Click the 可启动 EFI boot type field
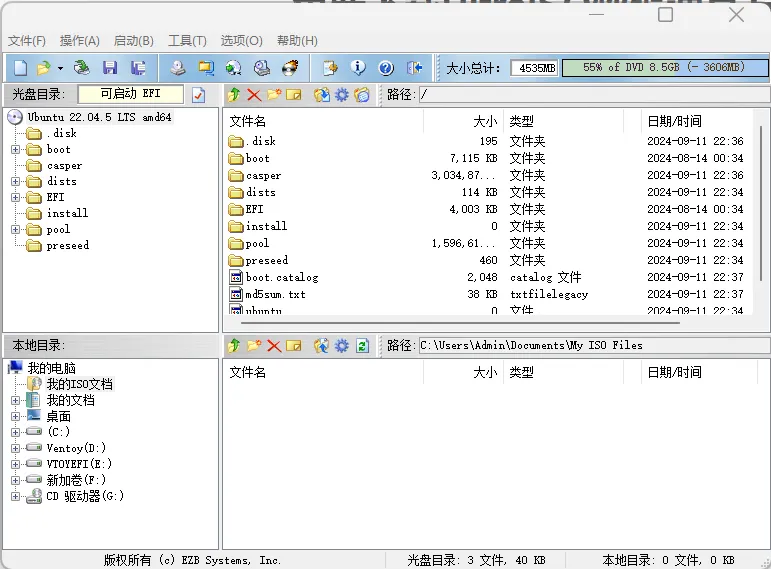Screen dimensions: 771x569 (131, 94)
